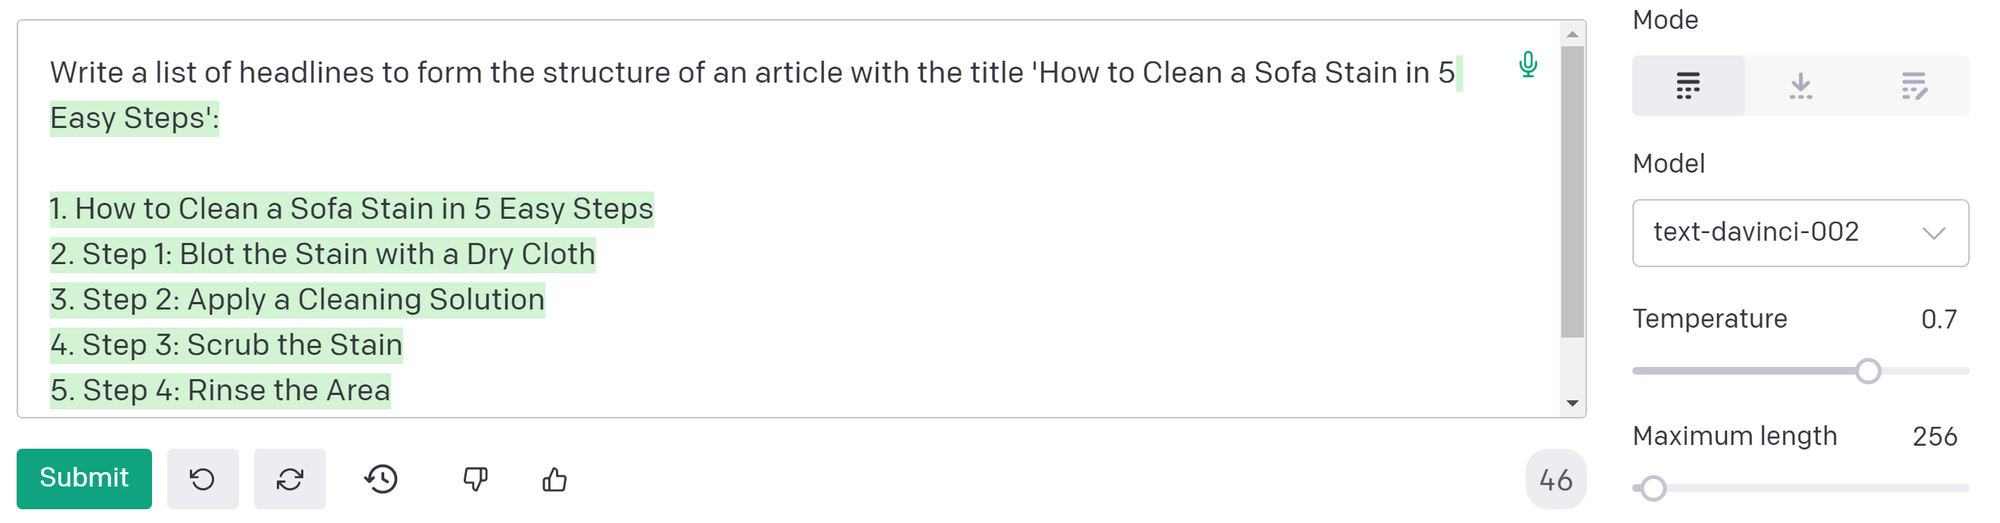The image size is (2000, 523).
Task: Click the regenerate refresh icon
Action: pyautogui.click(x=290, y=479)
